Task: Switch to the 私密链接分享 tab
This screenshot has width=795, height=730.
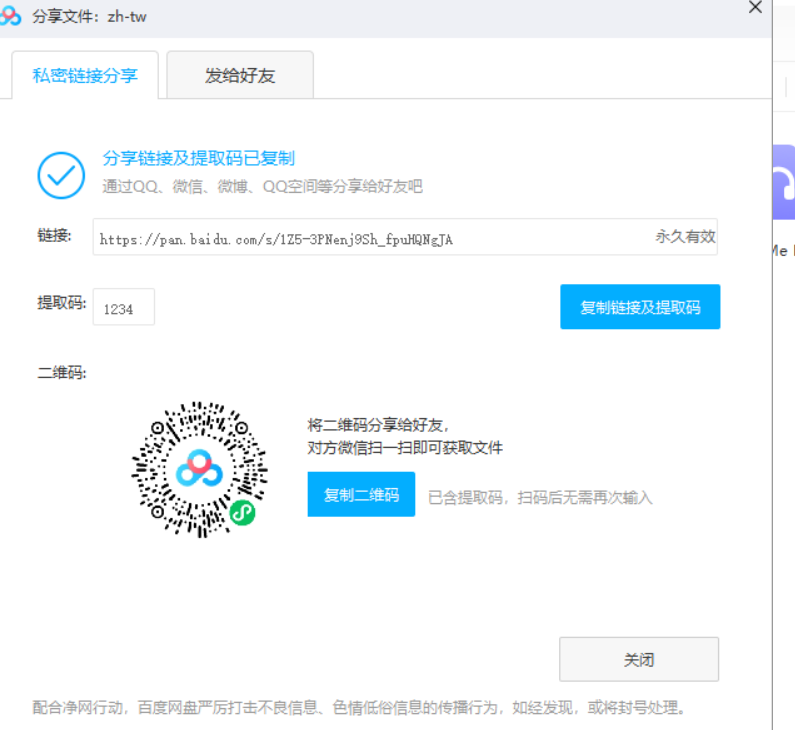Action: click(x=85, y=75)
